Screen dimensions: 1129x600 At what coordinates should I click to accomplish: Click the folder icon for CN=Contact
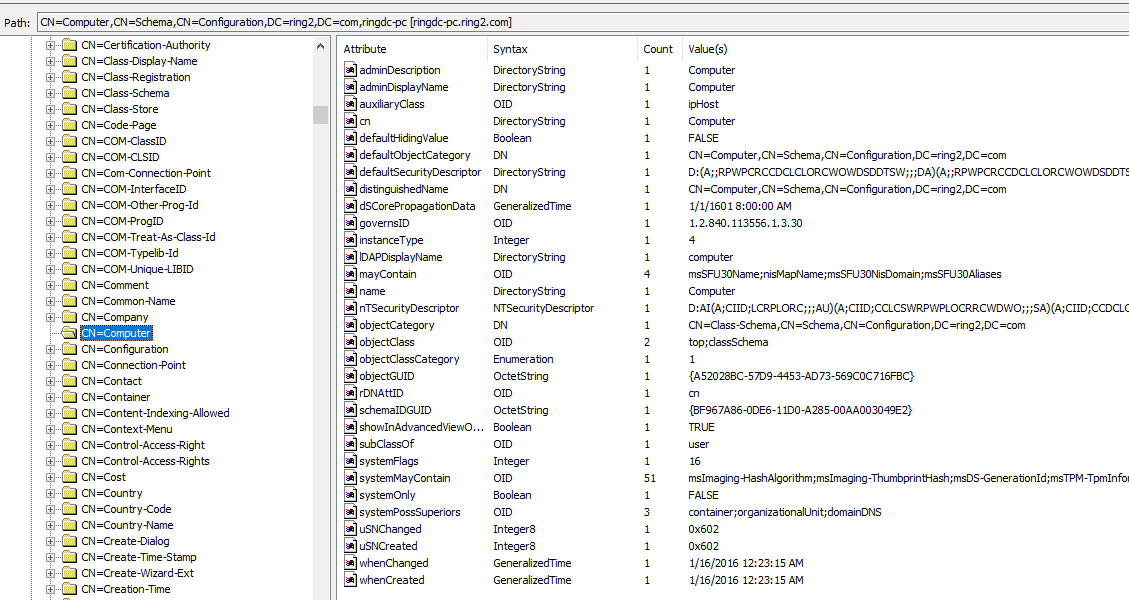click(x=69, y=381)
